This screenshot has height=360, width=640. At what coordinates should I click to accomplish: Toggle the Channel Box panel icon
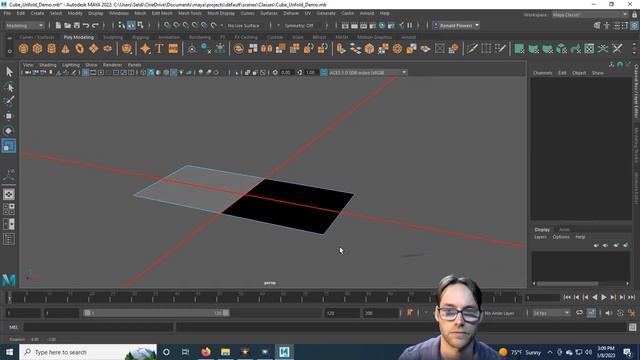tap(634, 25)
